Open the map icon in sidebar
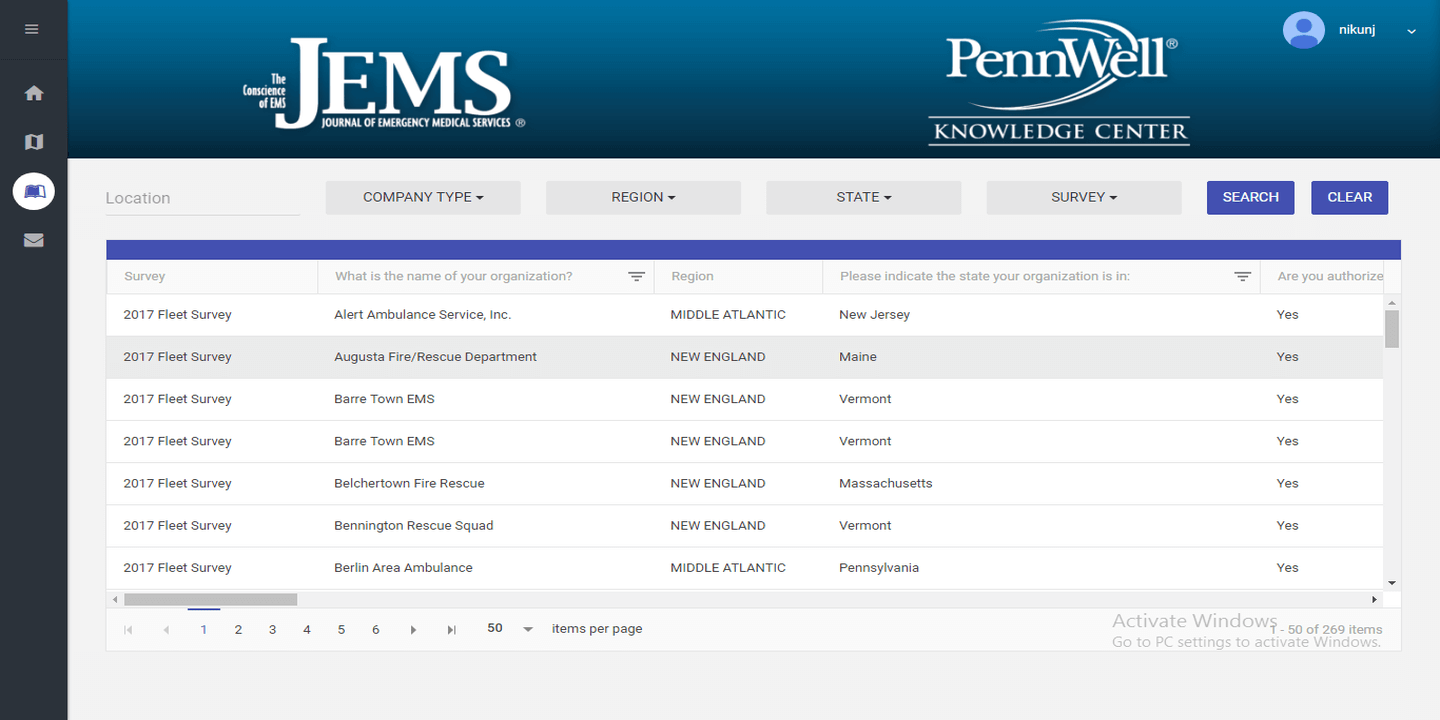The image size is (1440, 720). 34,142
